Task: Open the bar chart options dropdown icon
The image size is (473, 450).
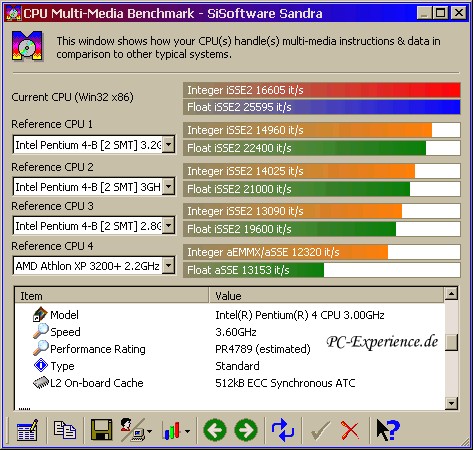Action: [176, 430]
